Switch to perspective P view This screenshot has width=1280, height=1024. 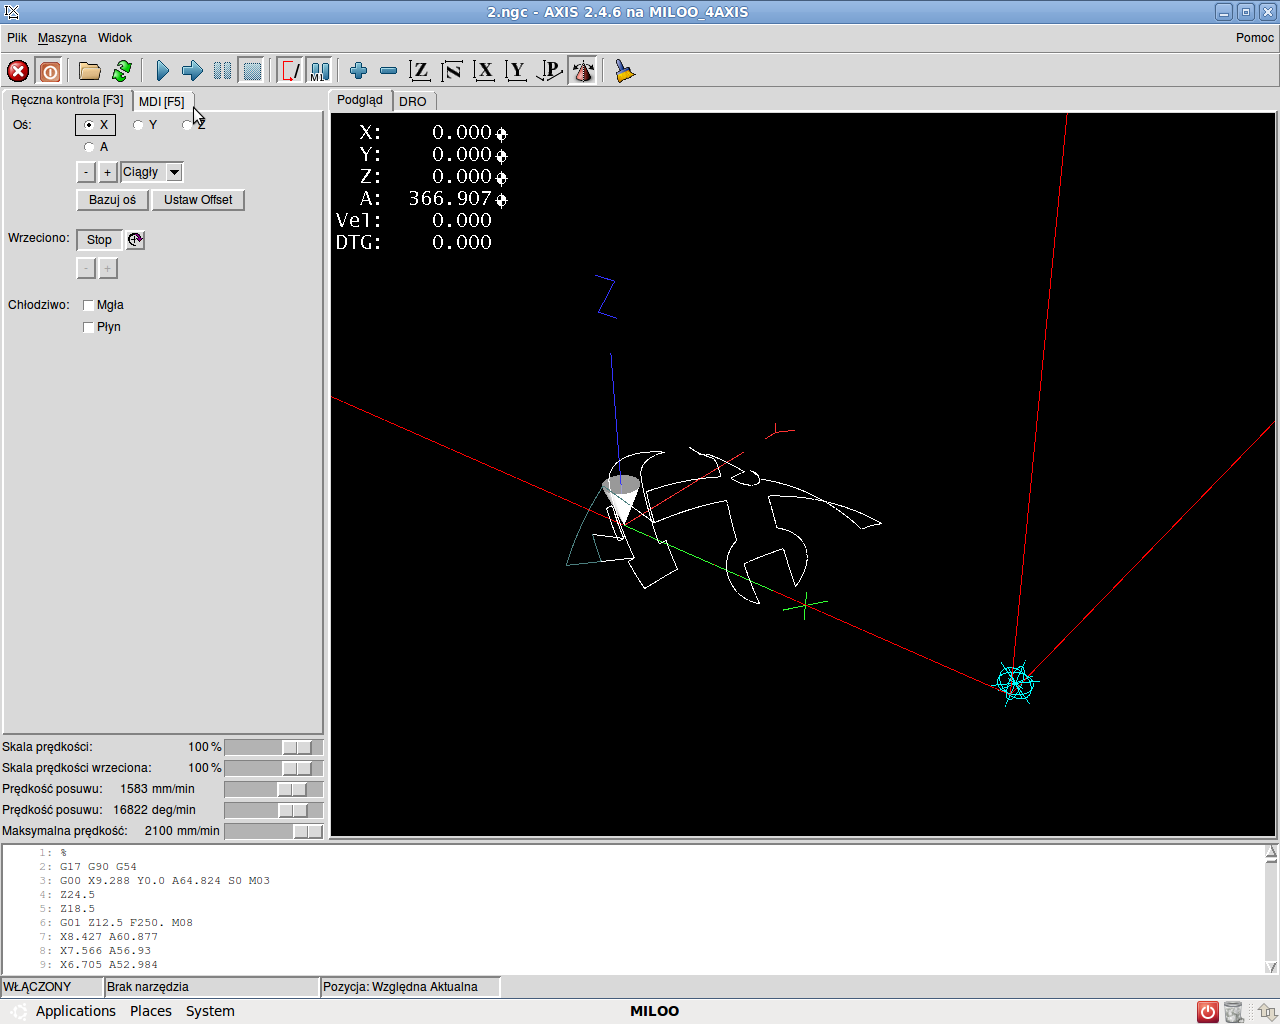point(549,71)
